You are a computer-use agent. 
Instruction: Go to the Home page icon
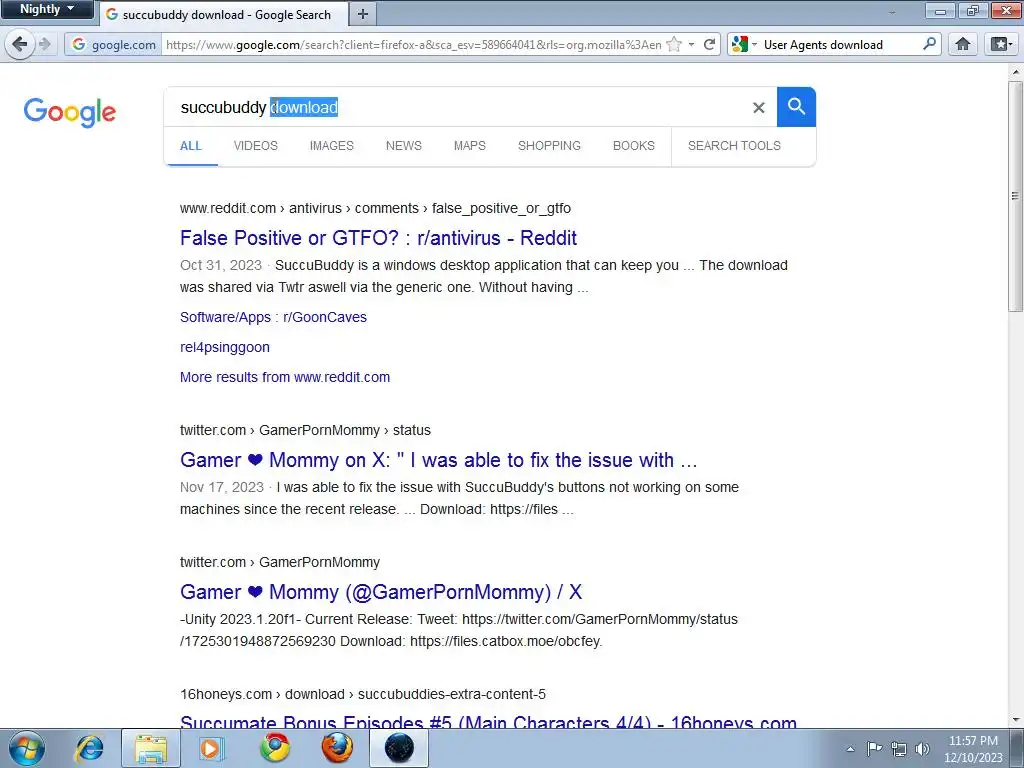(963, 44)
